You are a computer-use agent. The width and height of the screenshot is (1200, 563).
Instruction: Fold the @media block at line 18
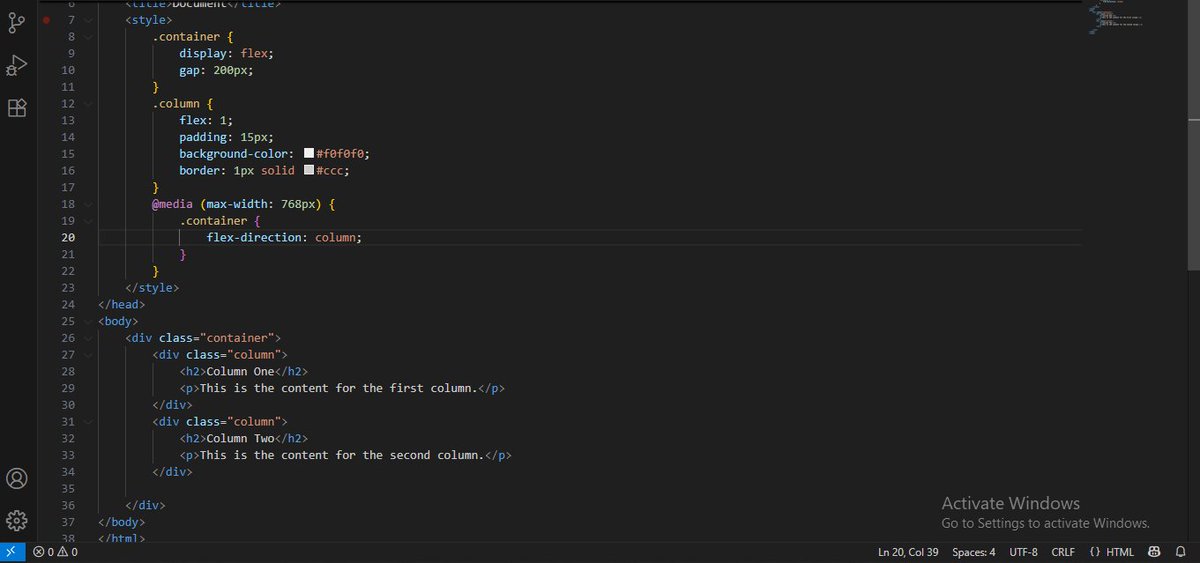89,204
